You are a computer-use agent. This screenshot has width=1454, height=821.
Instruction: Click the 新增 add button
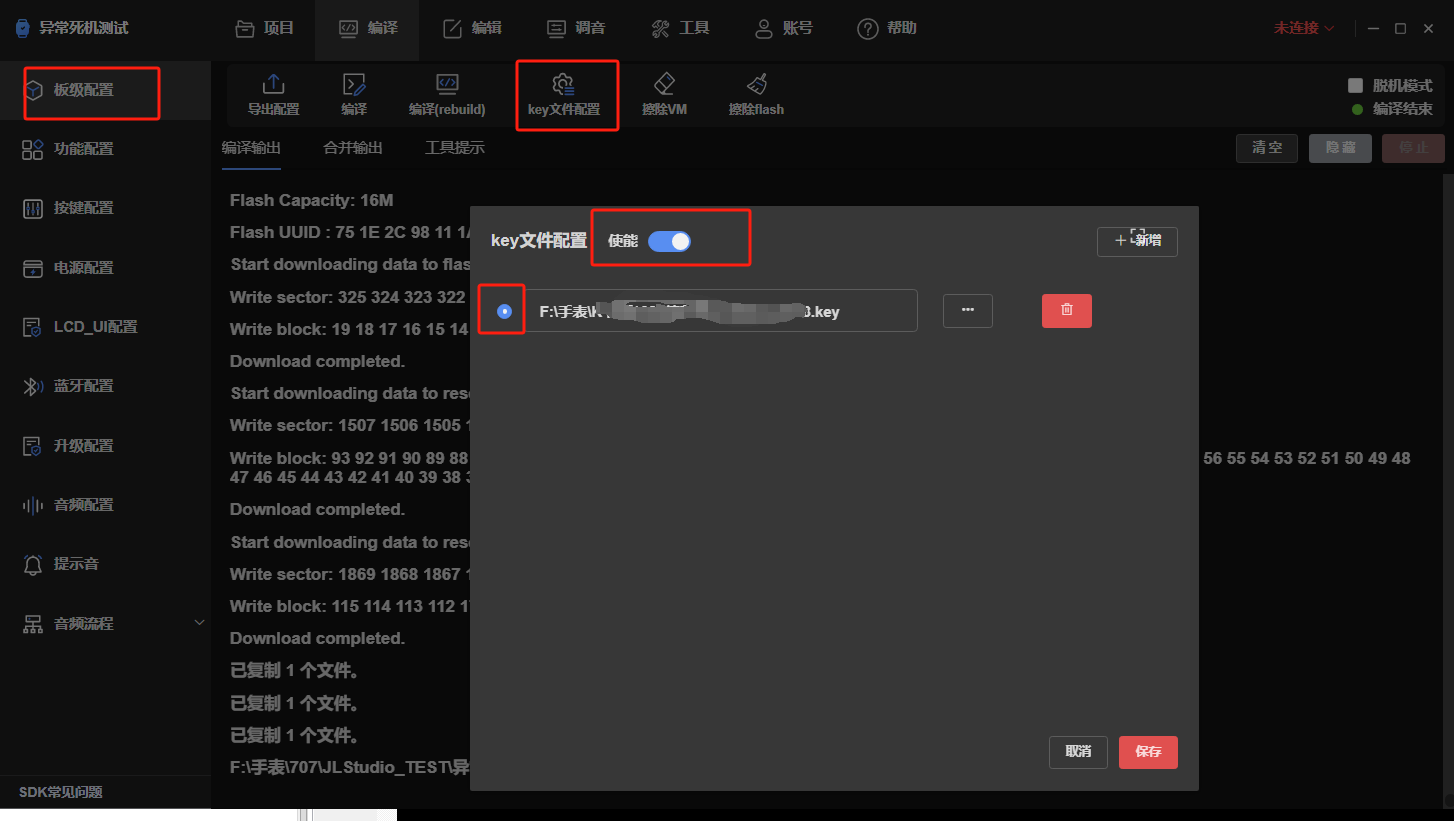click(x=1137, y=242)
